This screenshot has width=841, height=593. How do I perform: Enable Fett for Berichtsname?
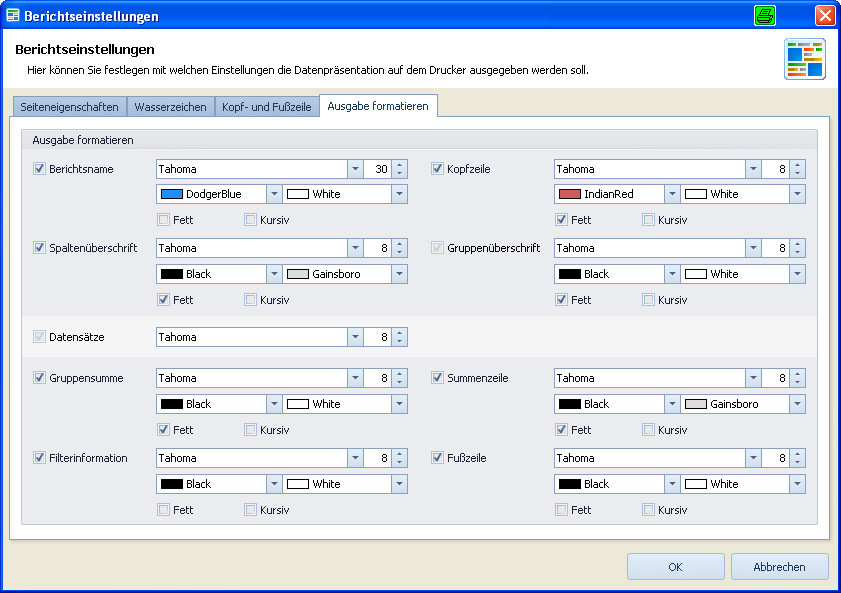tap(164, 220)
